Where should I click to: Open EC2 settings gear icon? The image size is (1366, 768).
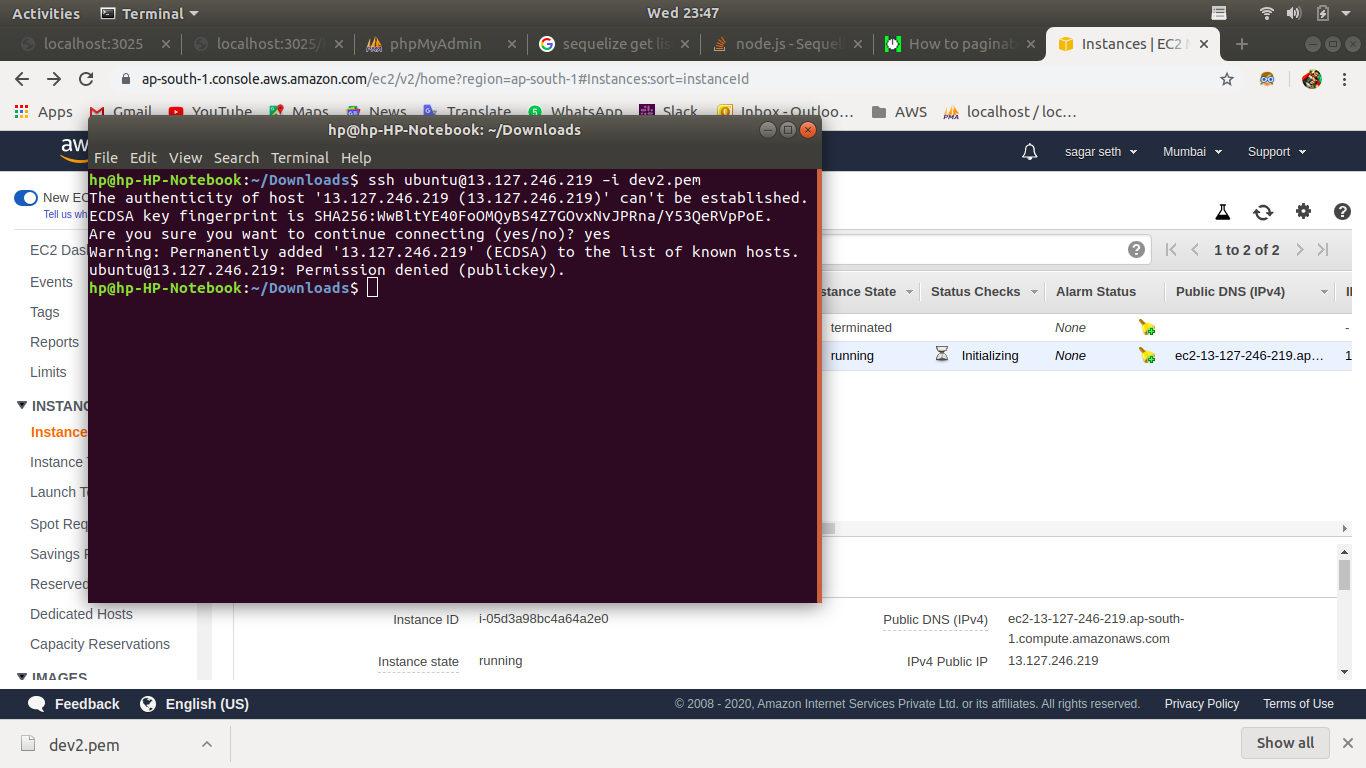pos(1303,212)
